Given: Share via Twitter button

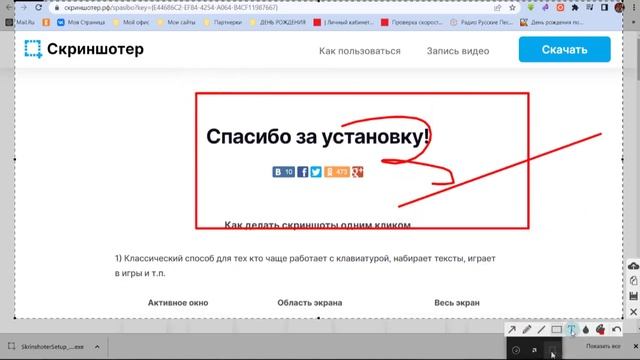Looking at the screenshot, I should click(316, 172).
